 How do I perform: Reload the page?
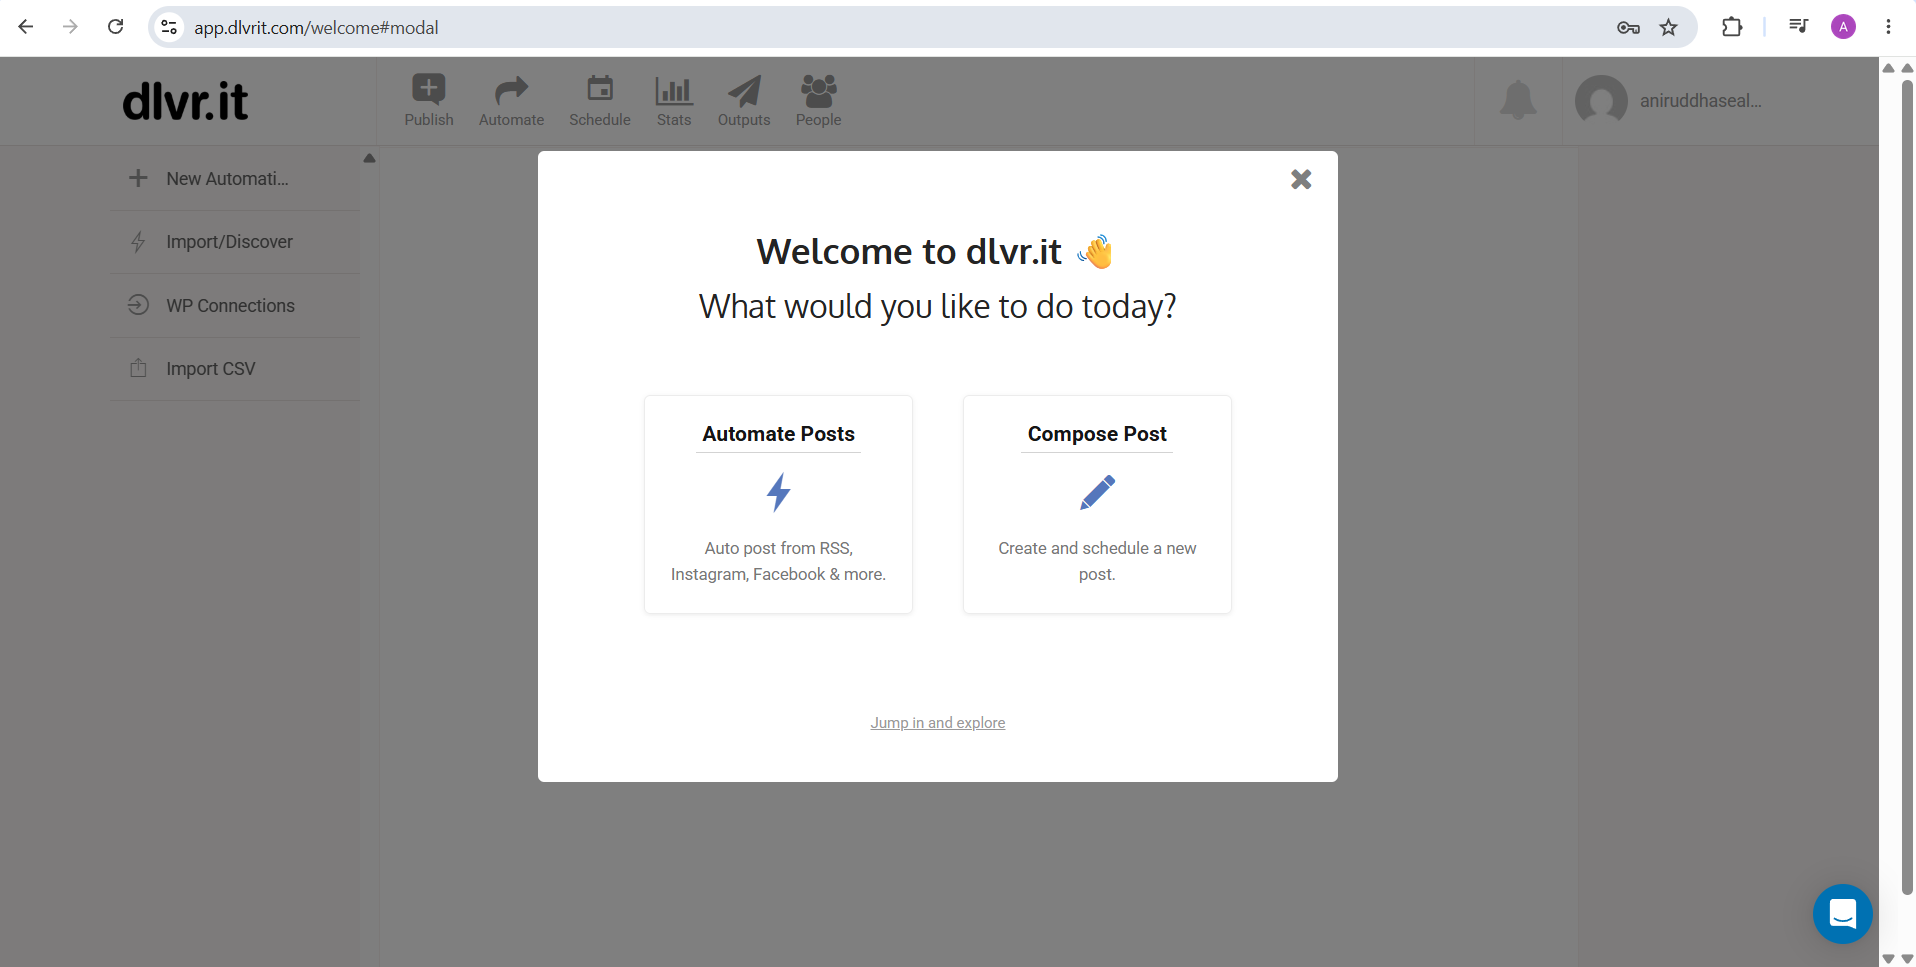116,27
